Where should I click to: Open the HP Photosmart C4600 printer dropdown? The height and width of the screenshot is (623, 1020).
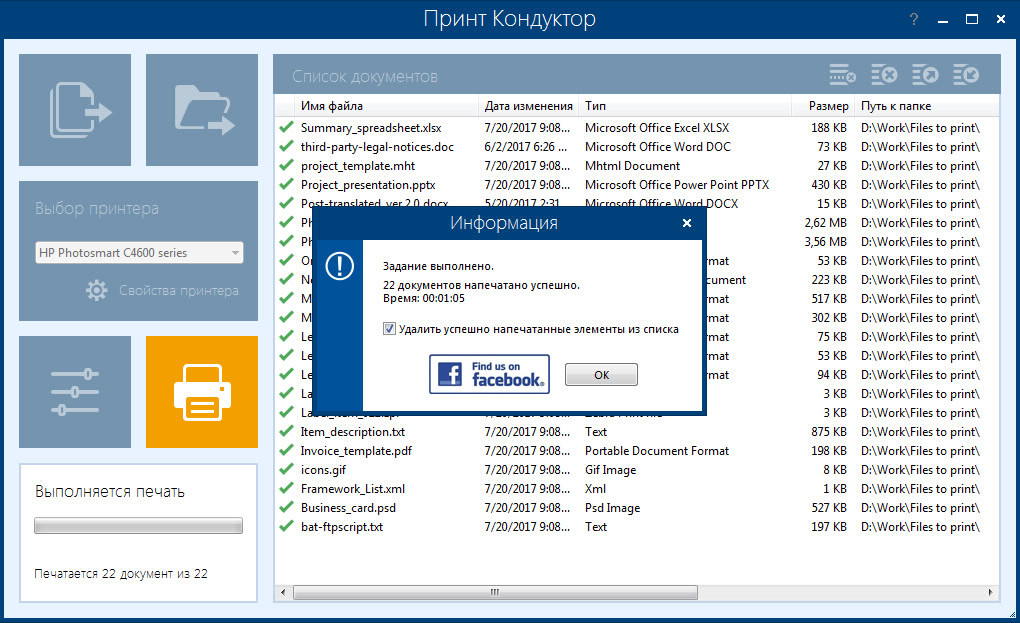click(139, 252)
